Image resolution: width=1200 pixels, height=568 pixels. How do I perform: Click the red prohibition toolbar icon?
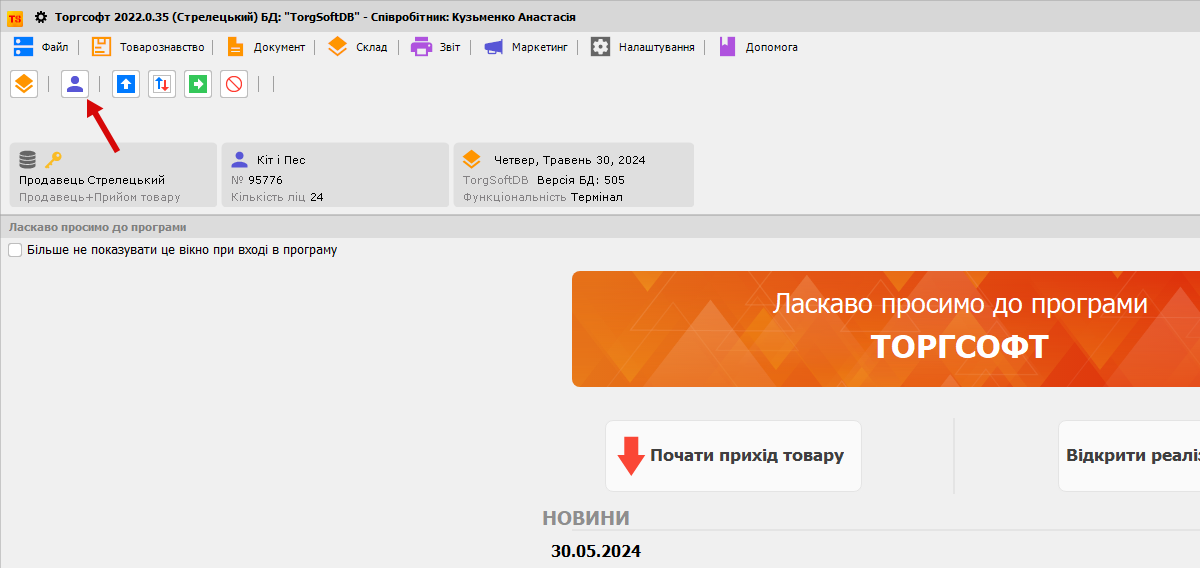(x=234, y=84)
